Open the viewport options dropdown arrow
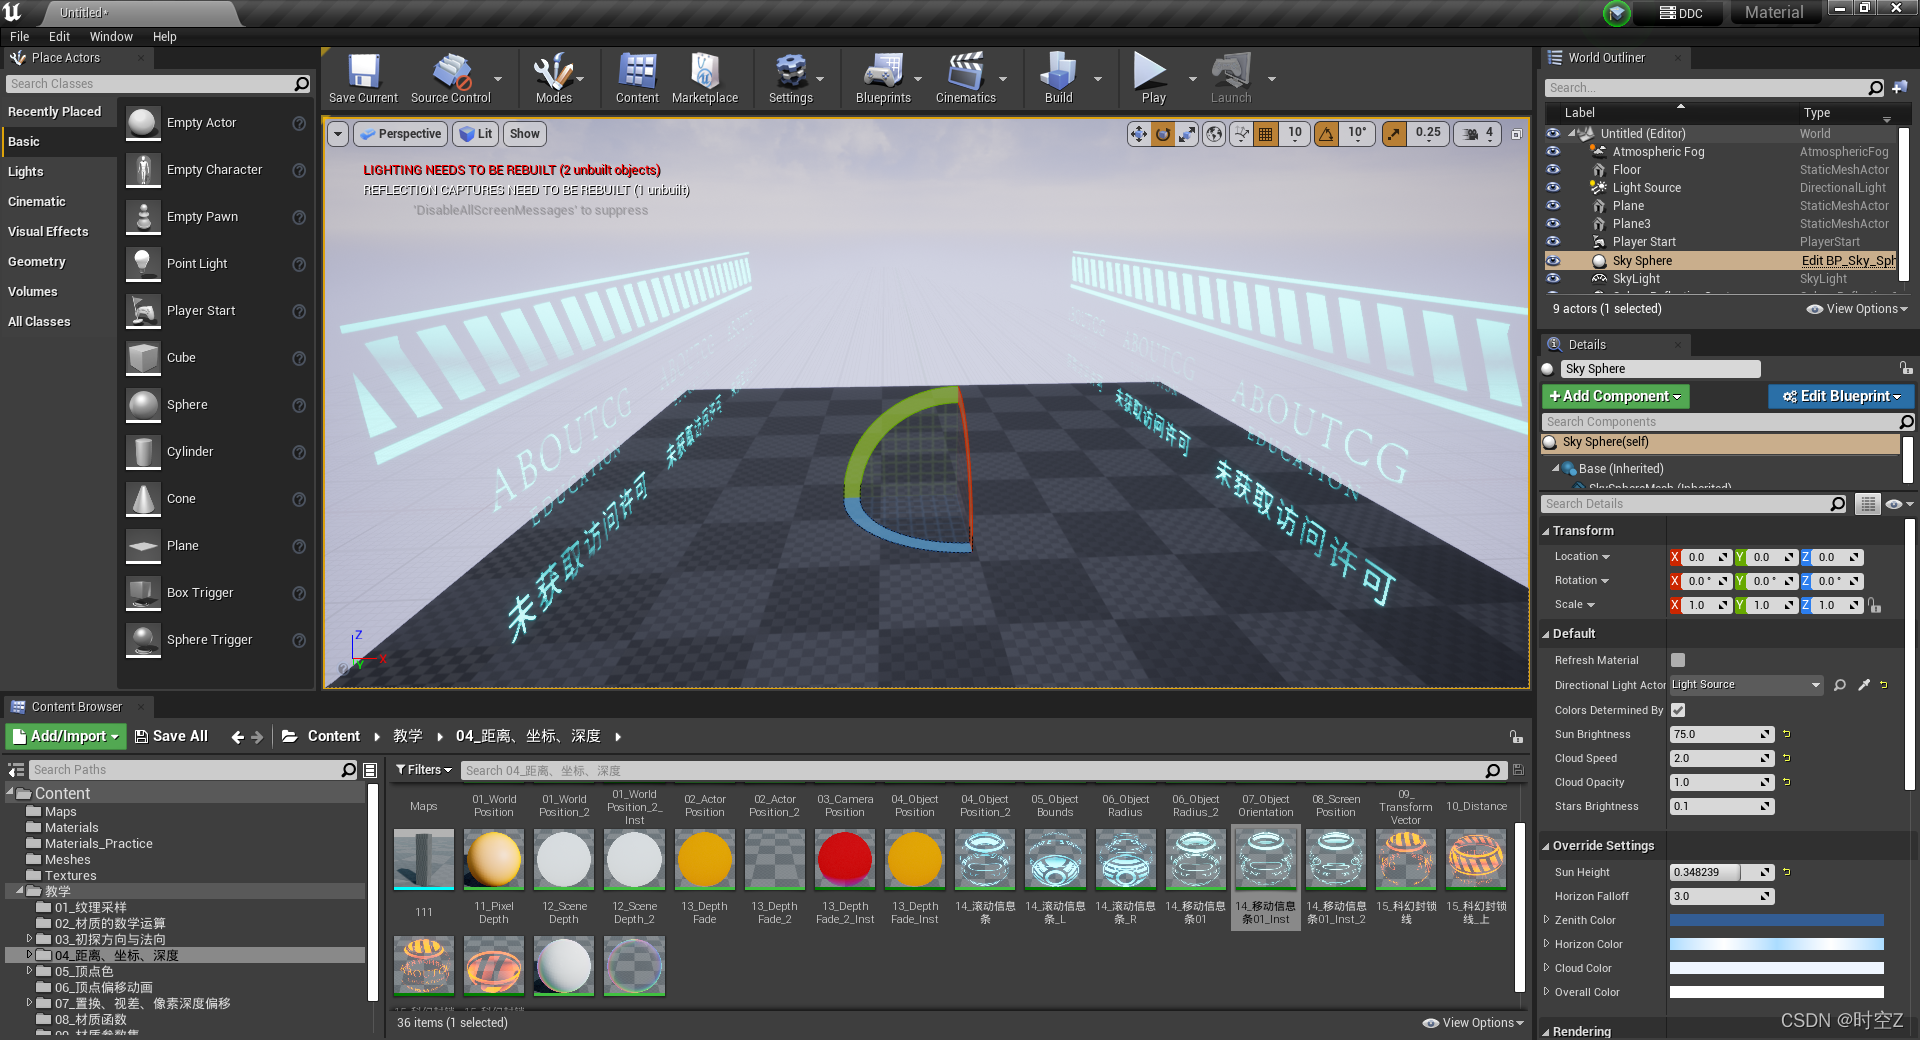This screenshot has height=1040, width=1920. (x=338, y=134)
